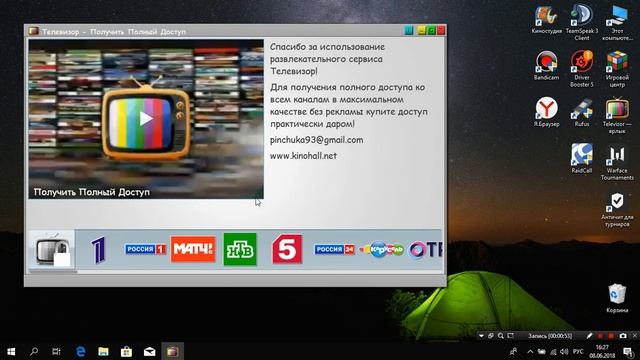Switch the РУС input language indicator
This screenshot has height=360, width=640.
click(578, 351)
